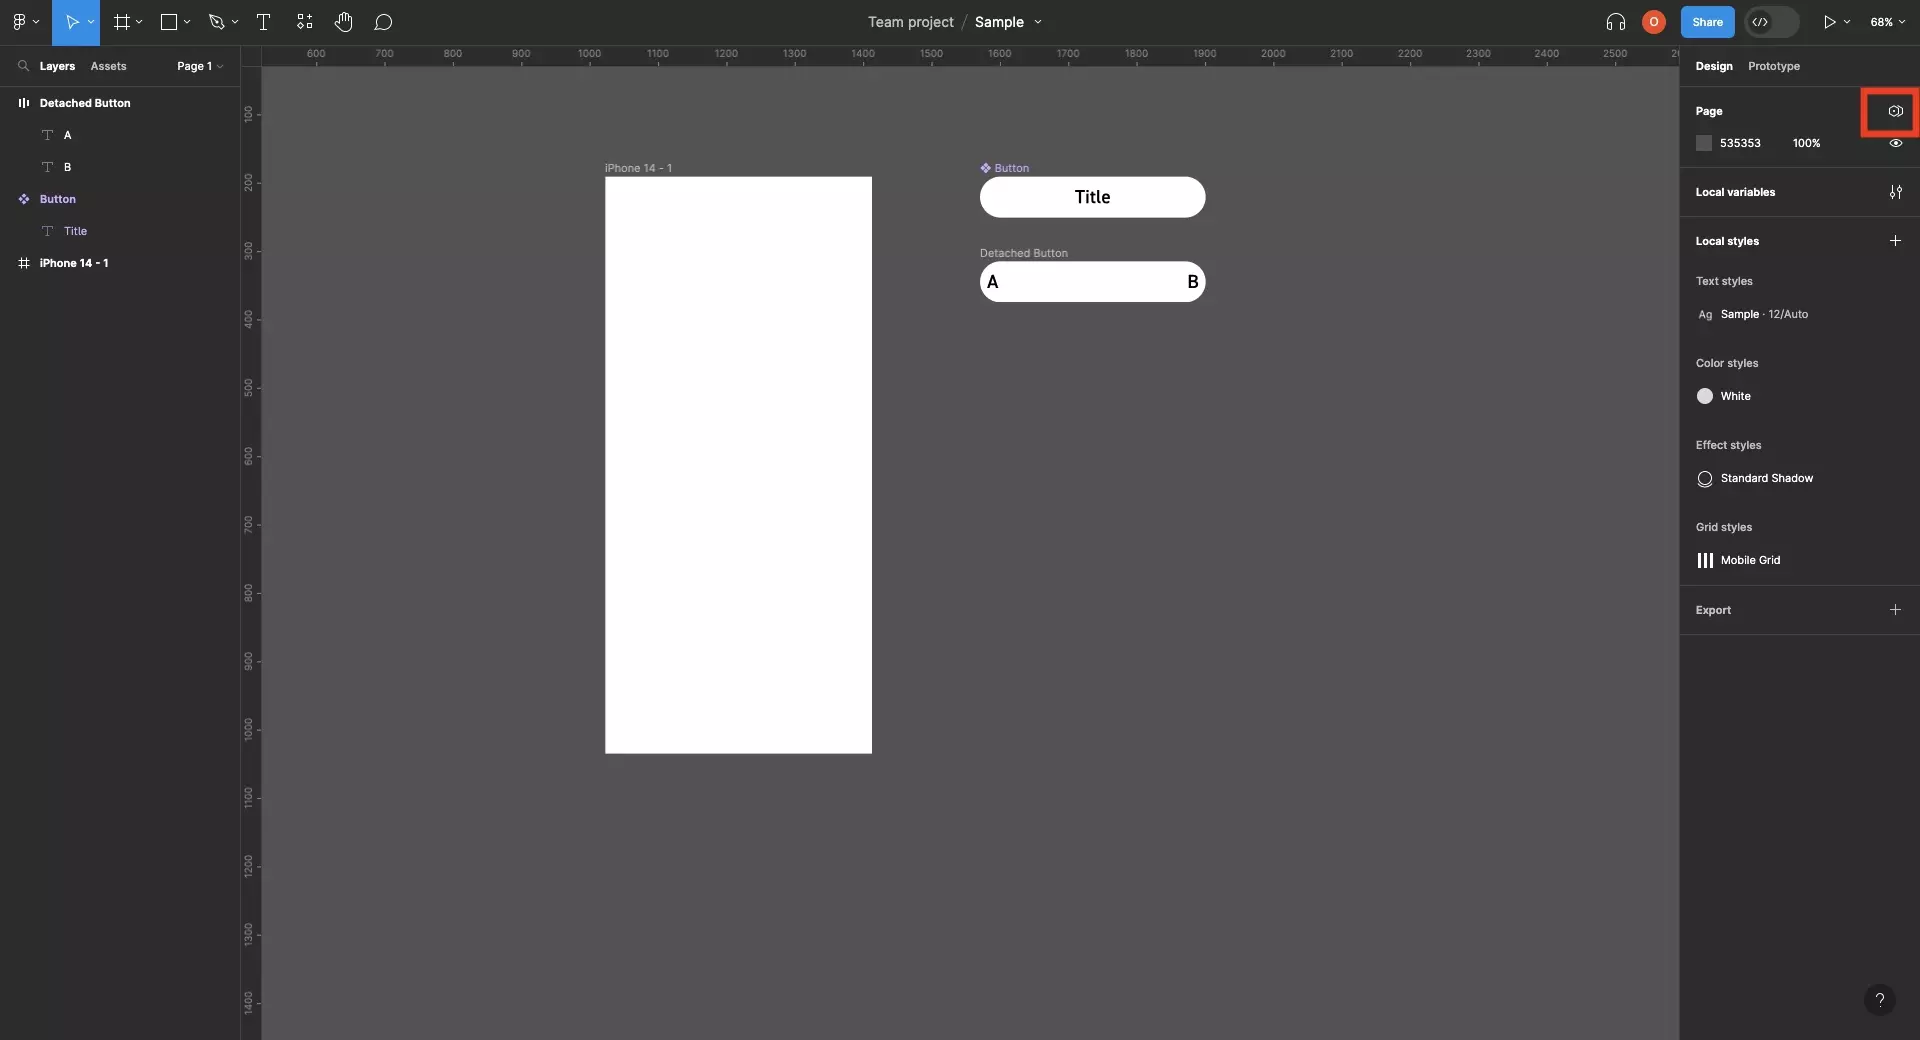
Task: Select the Title button on canvas
Action: [1092, 197]
